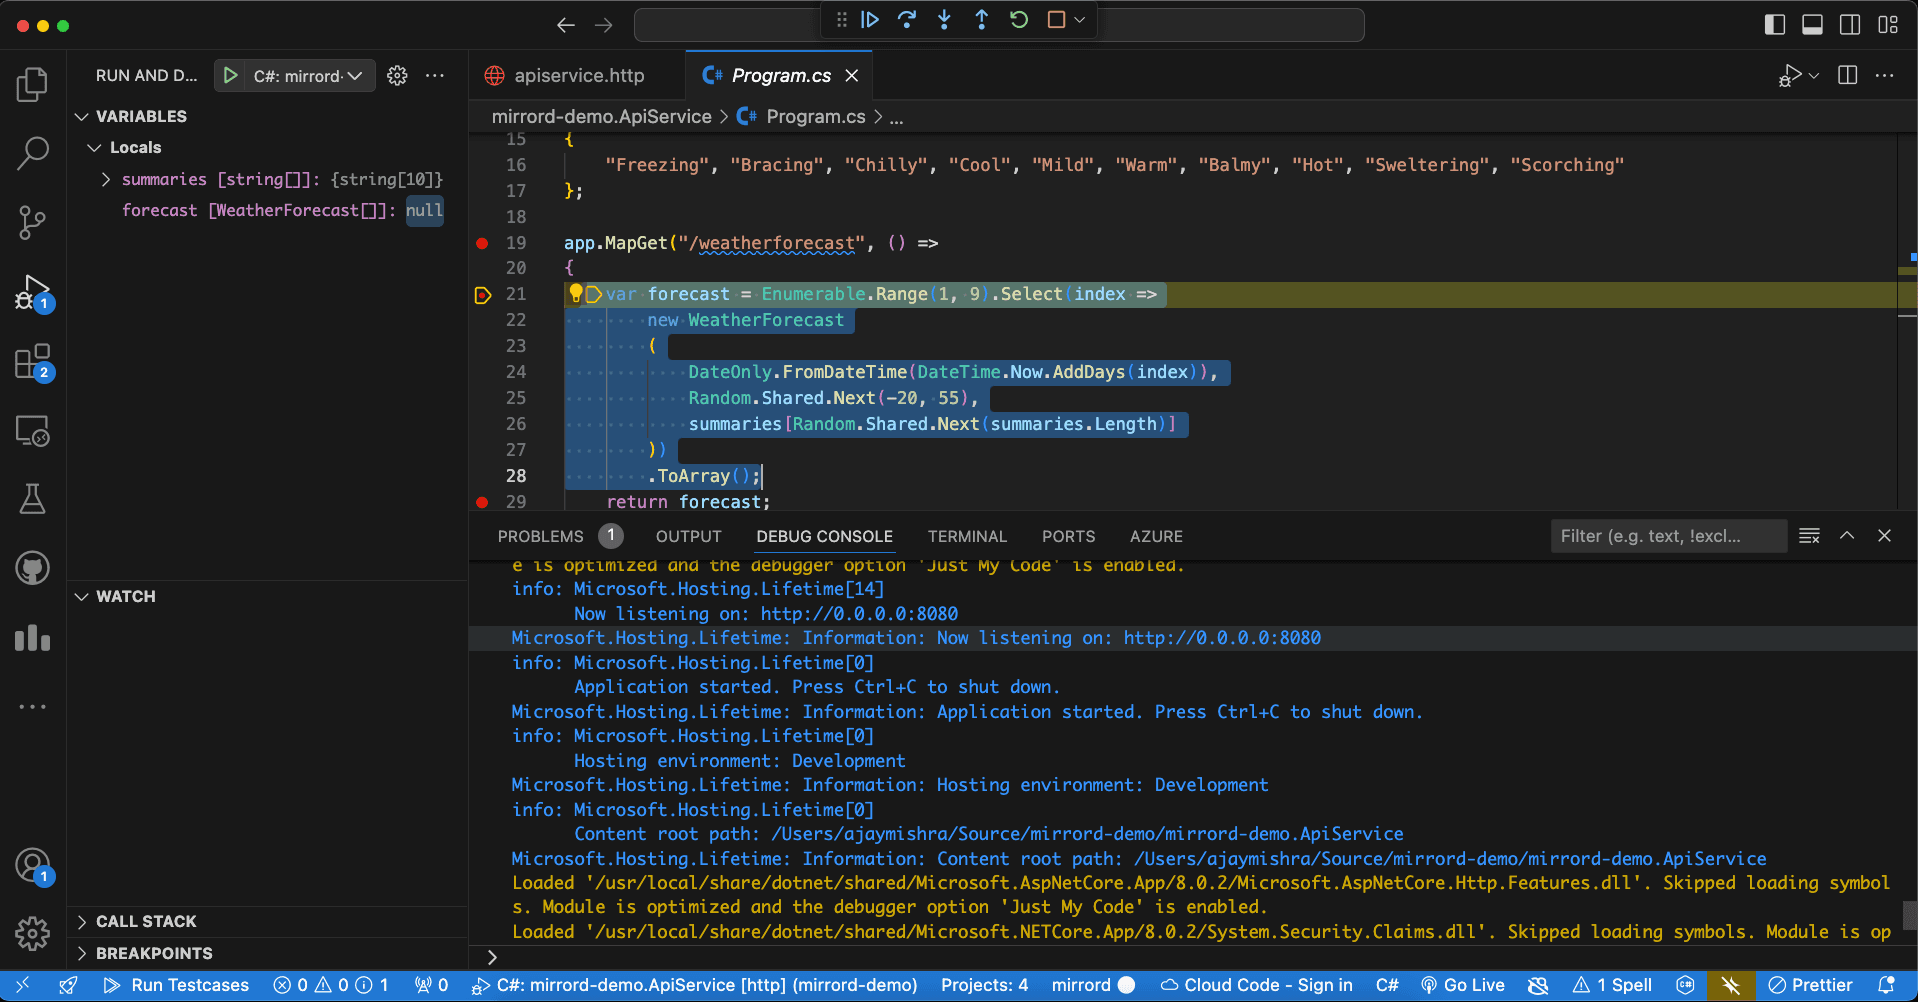Toggle the breakpoint on line 29
The width and height of the screenshot is (1918, 1002).
(482, 502)
